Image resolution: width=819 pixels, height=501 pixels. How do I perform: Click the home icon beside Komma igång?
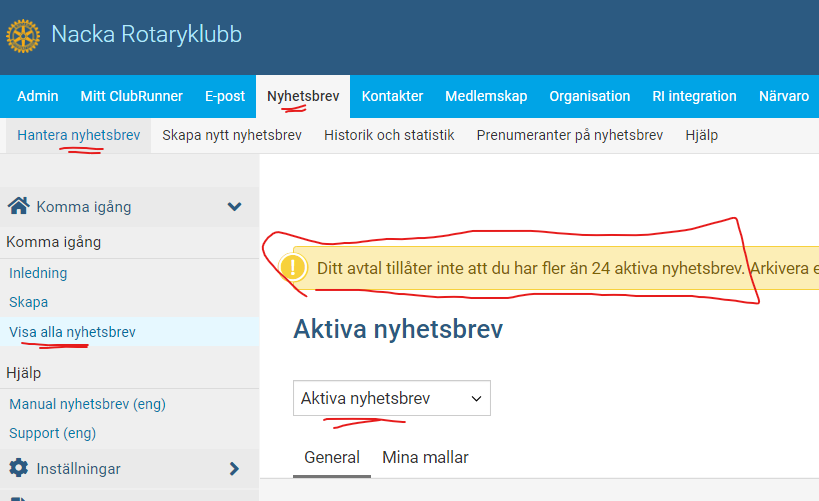tap(18, 207)
